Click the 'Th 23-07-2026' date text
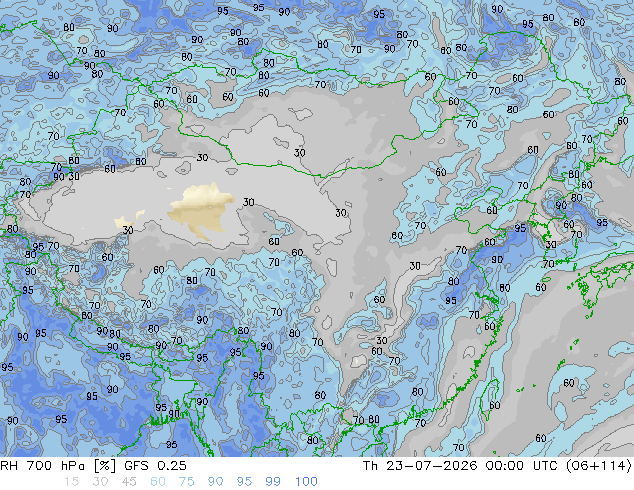This screenshot has width=634, height=490. coord(420,466)
